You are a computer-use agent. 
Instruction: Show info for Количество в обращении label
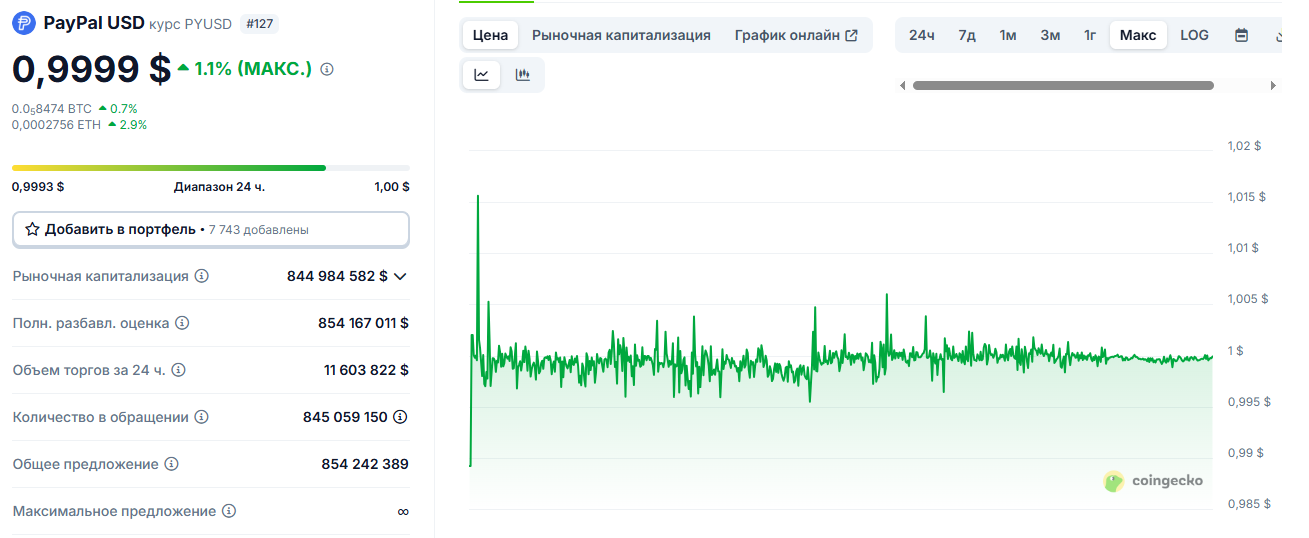[201, 417]
